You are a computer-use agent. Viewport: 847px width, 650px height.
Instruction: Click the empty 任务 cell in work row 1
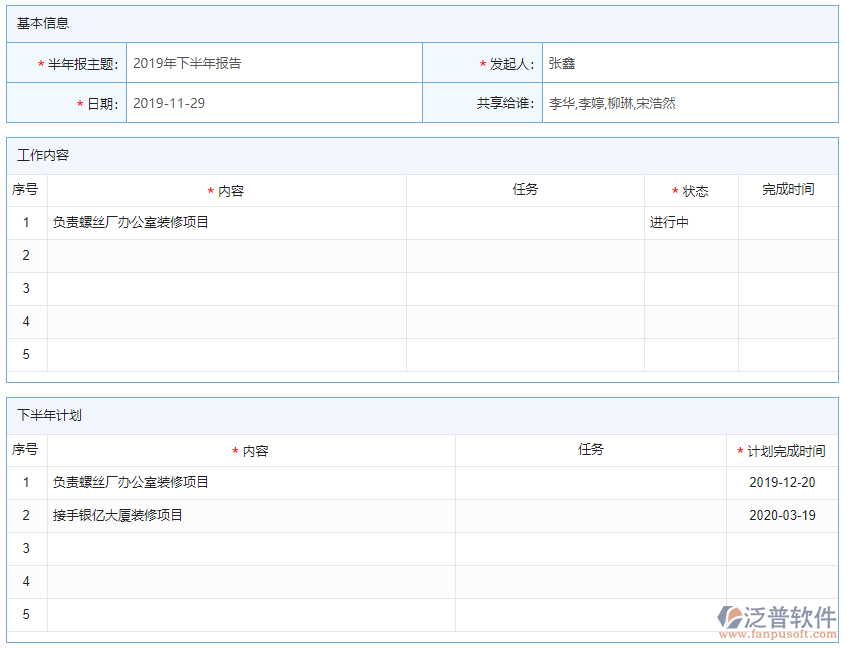[x=527, y=222]
